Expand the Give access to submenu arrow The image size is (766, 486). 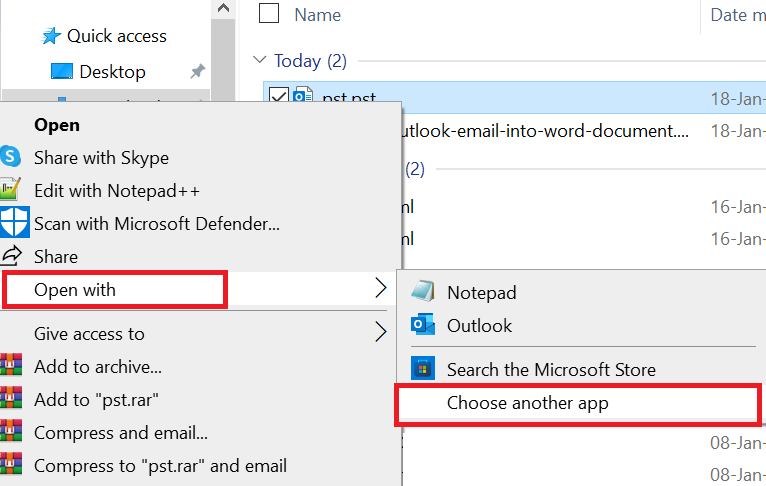(381, 332)
